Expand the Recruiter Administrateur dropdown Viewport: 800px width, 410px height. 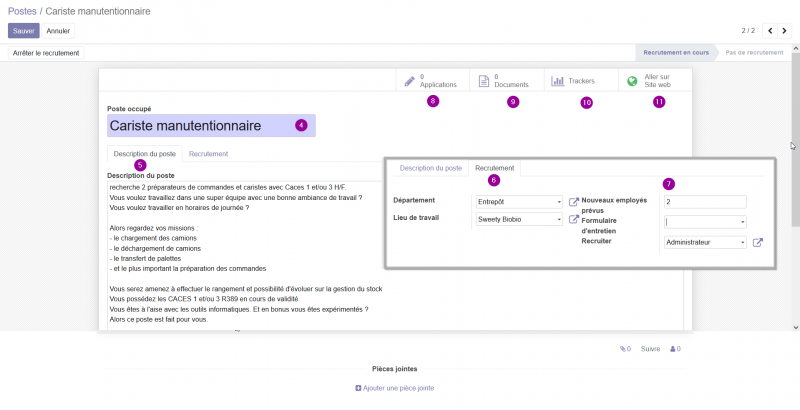click(705, 243)
